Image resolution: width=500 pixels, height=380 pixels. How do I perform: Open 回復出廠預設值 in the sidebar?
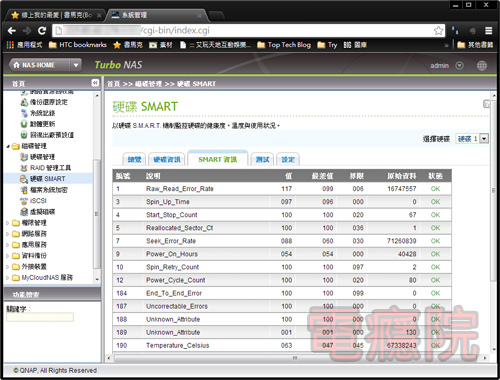[x=52, y=135]
